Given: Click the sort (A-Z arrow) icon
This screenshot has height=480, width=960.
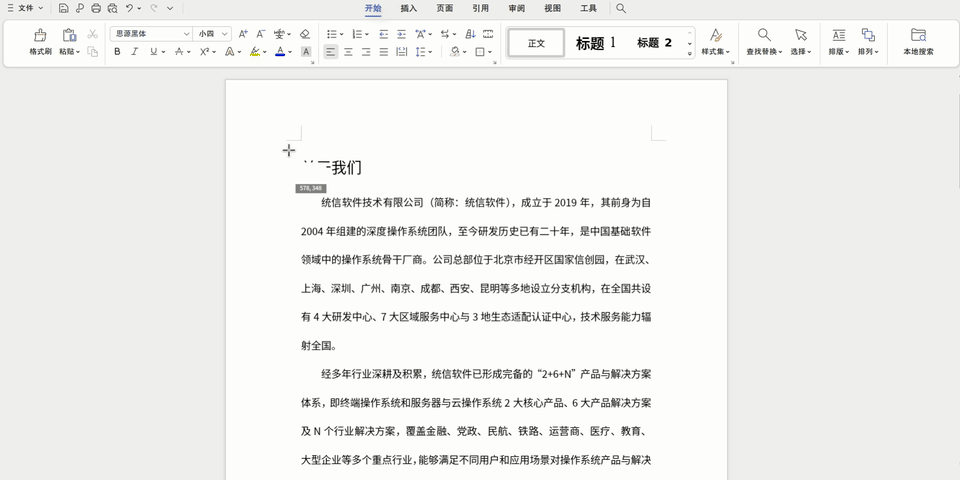Looking at the screenshot, I should [470, 34].
